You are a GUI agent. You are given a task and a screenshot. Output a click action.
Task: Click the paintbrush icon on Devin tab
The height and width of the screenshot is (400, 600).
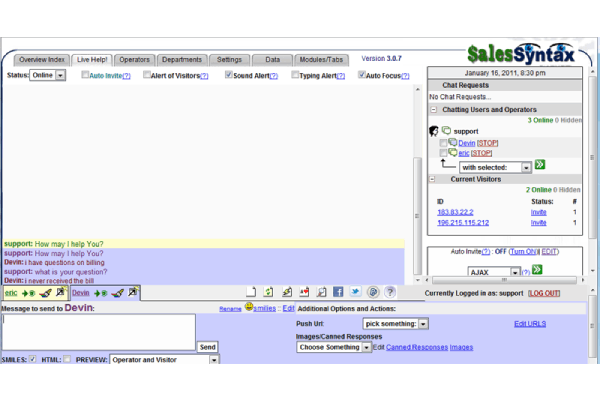point(117,293)
